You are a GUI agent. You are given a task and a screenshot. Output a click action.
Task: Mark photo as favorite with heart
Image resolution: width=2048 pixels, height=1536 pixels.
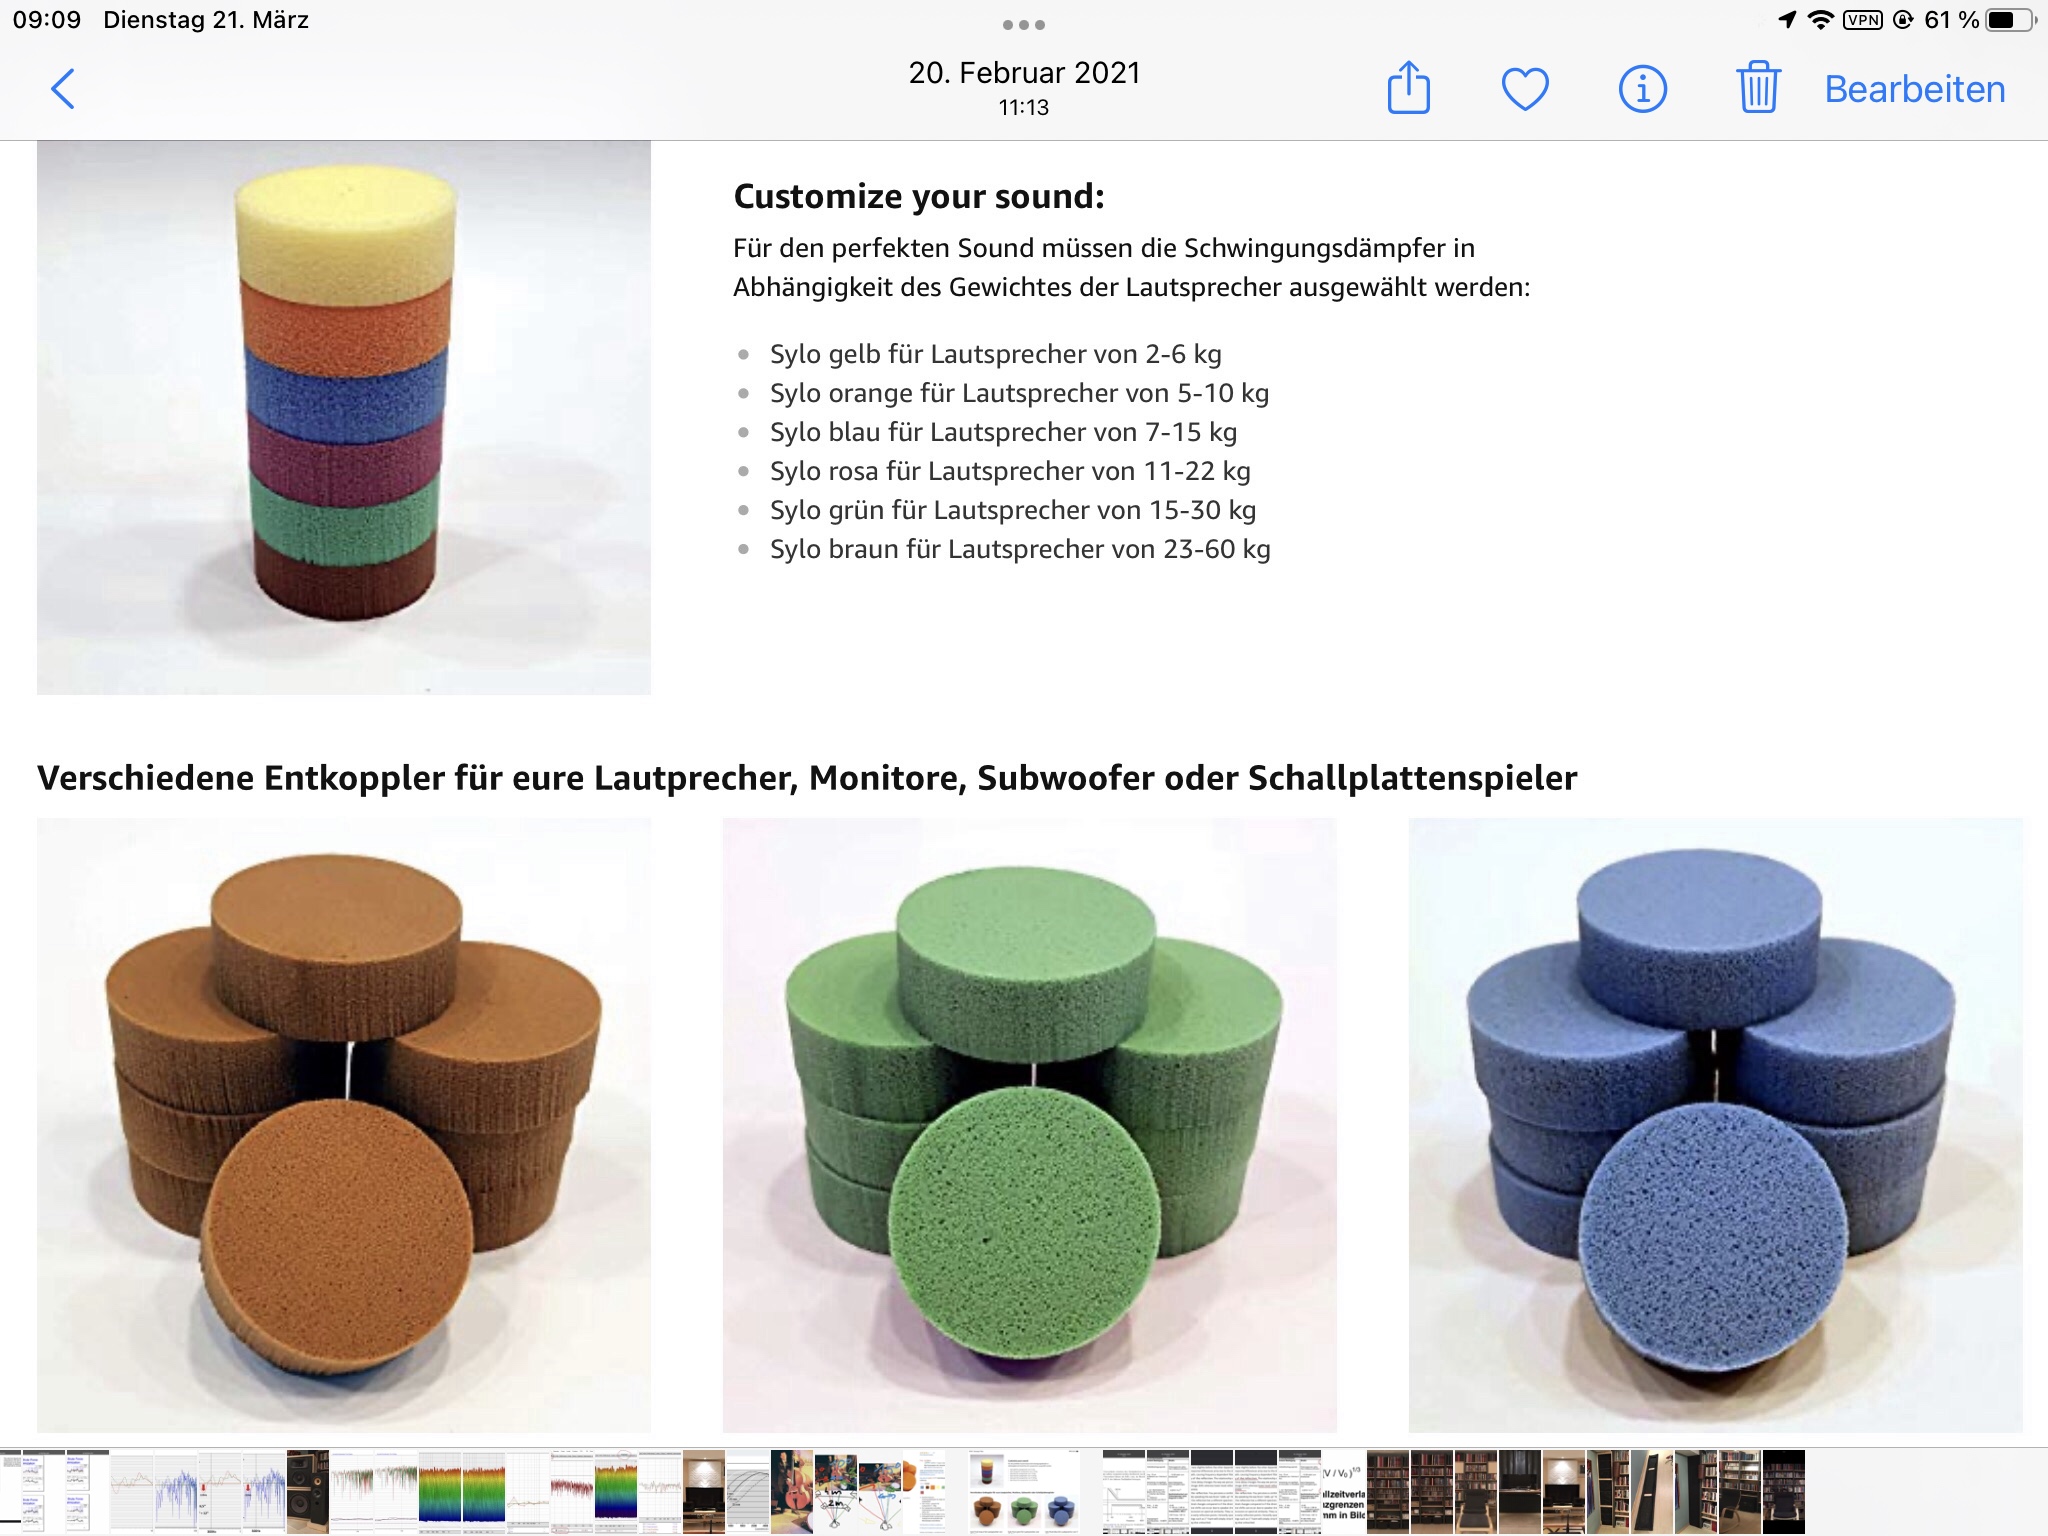[x=1525, y=89]
